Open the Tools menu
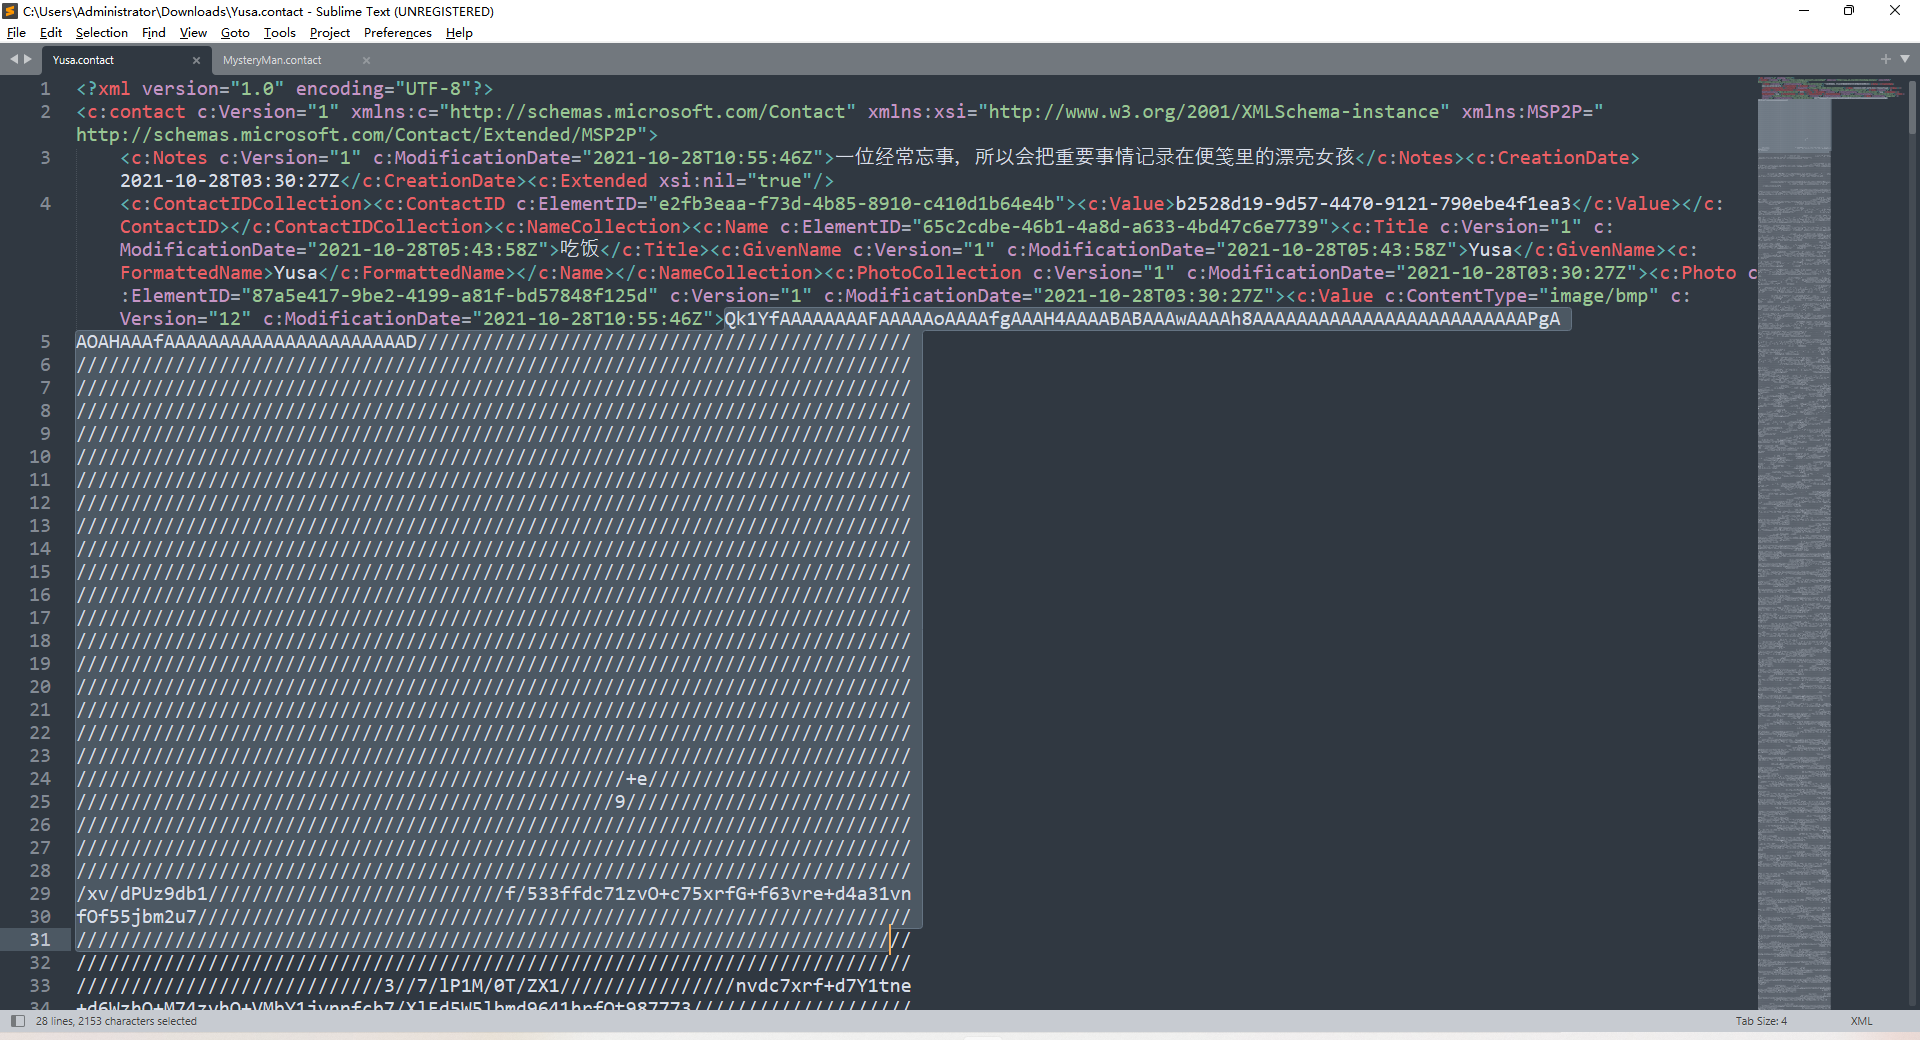 point(279,33)
